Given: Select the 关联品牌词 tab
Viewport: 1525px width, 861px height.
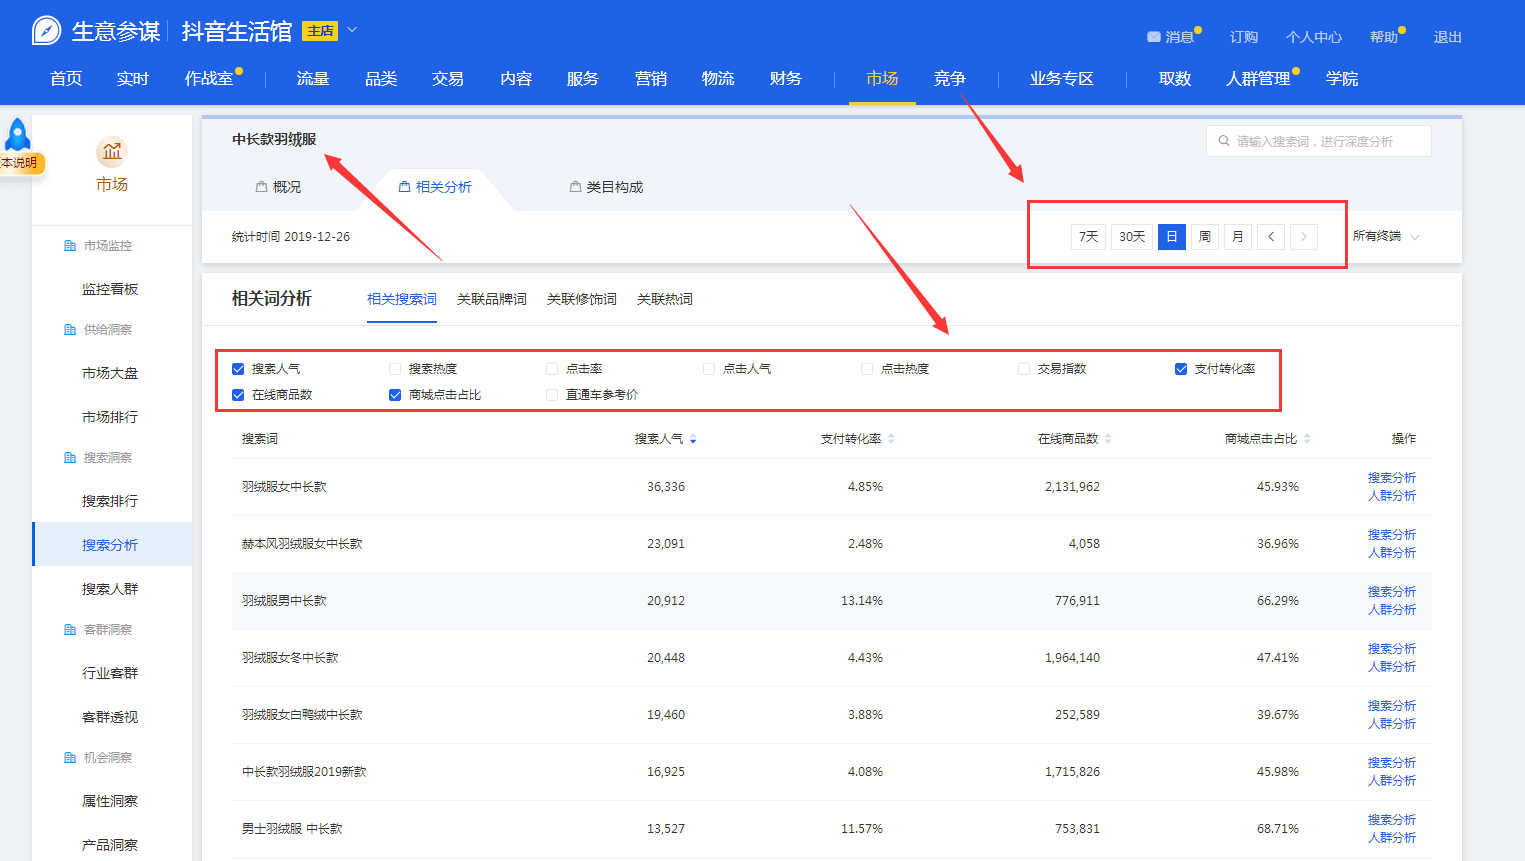Looking at the screenshot, I should point(492,299).
